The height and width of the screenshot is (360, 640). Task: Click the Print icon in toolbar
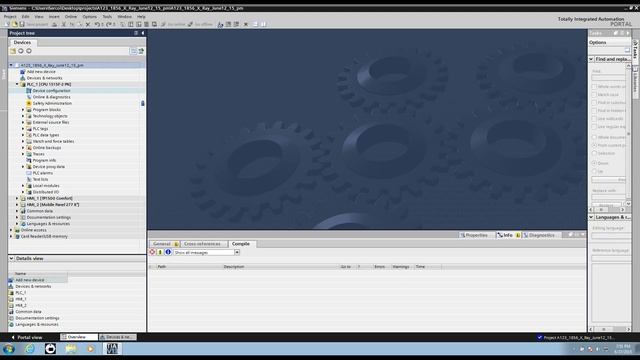click(x=54, y=24)
